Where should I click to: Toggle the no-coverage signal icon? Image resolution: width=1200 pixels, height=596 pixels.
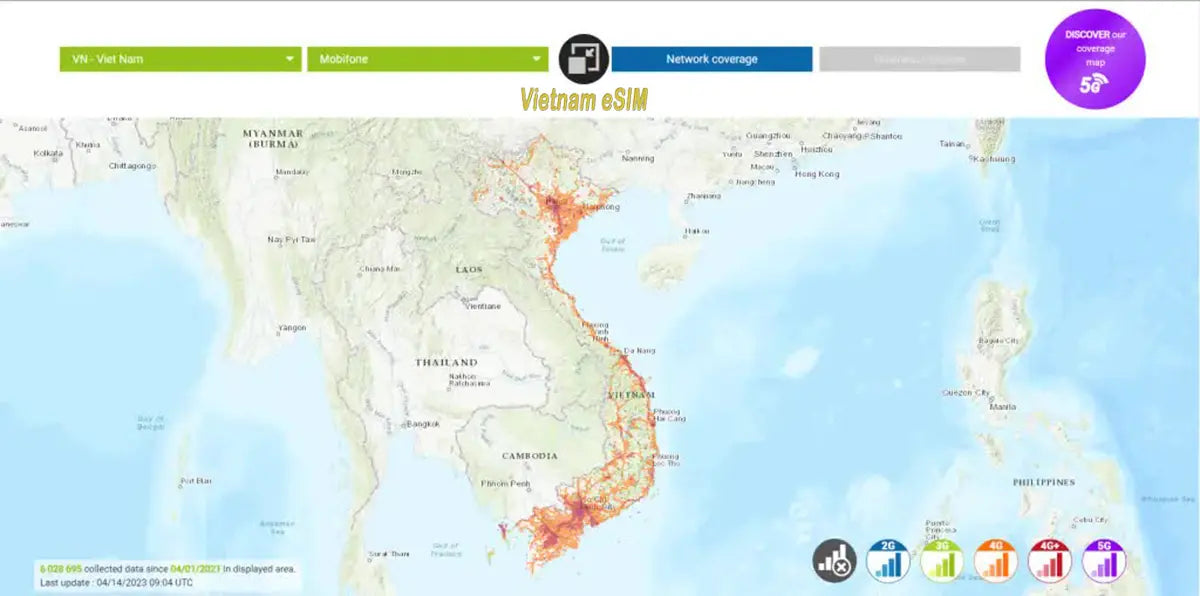click(834, 562)
